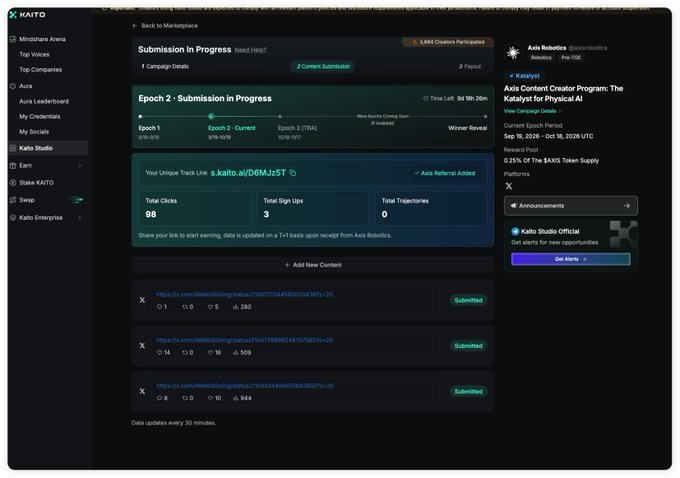Open My Credentials

coord(39,116)
